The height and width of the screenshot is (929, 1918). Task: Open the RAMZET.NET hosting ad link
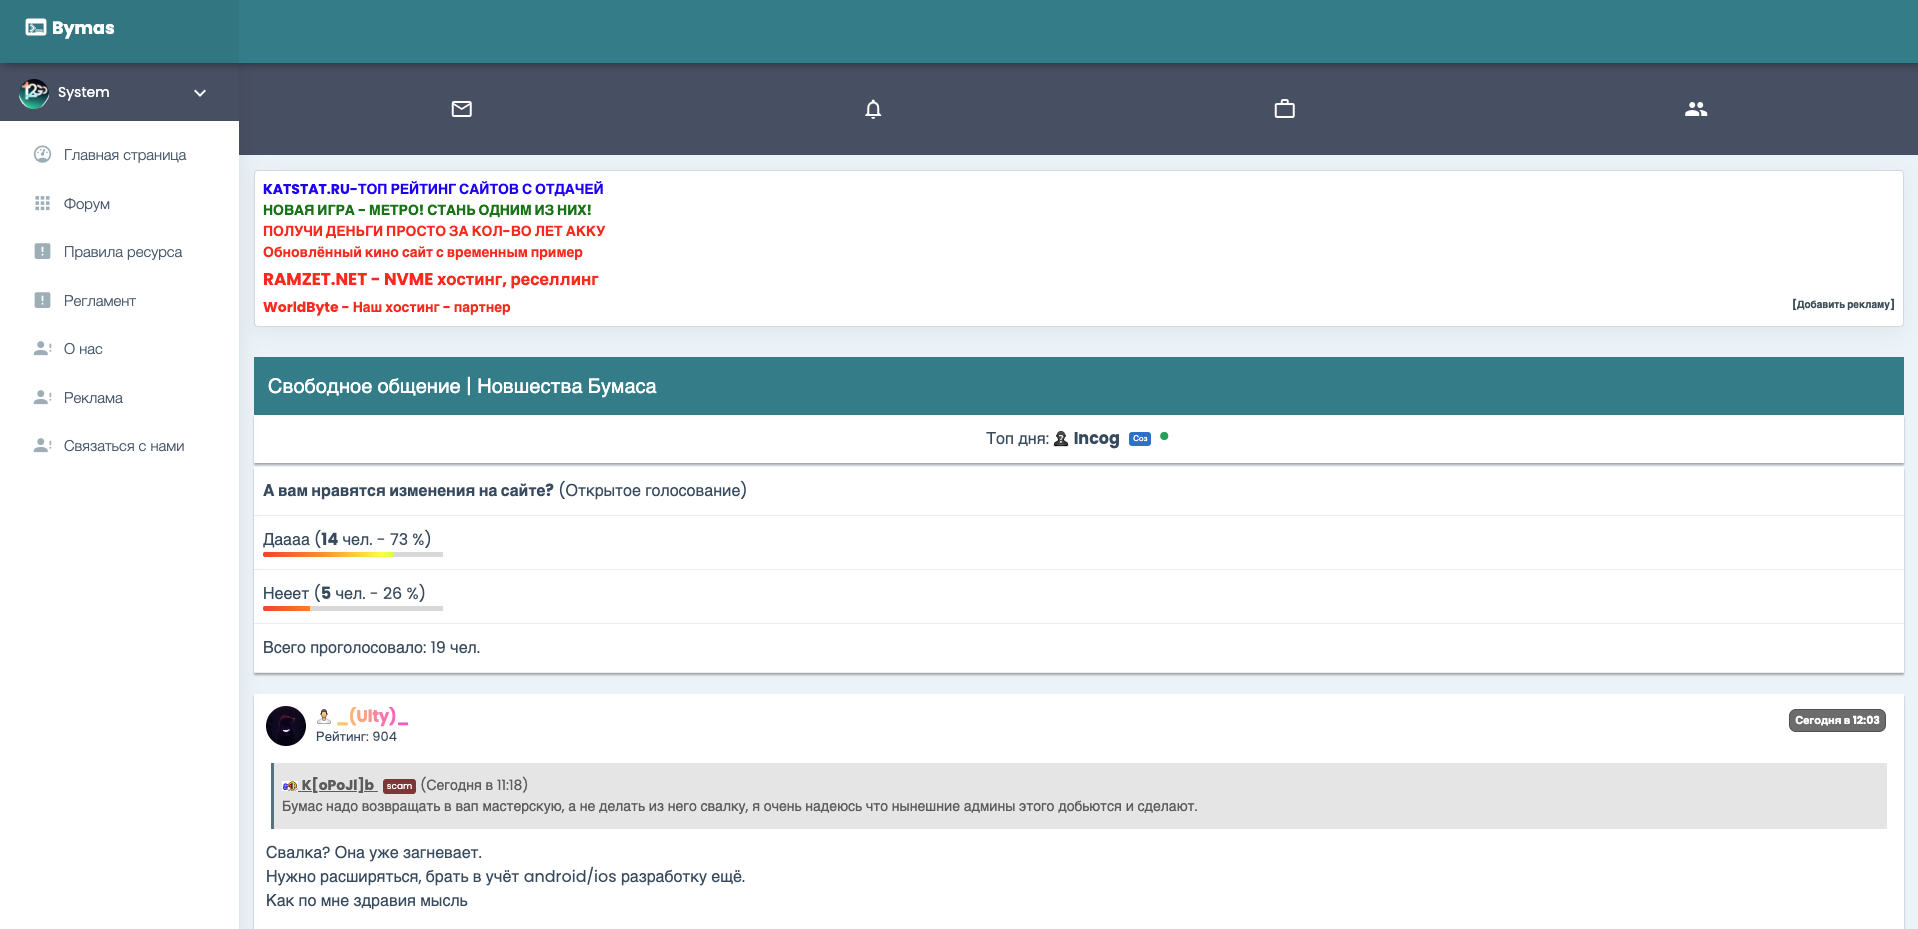(430, 280)
